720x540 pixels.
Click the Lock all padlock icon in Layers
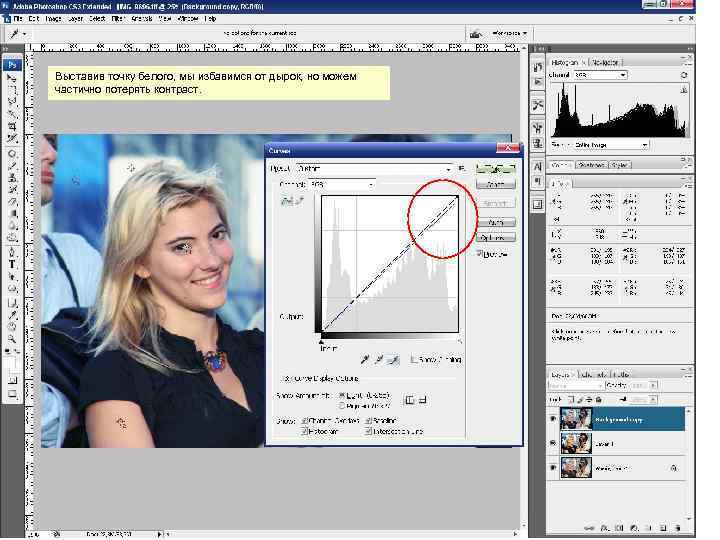599,399
